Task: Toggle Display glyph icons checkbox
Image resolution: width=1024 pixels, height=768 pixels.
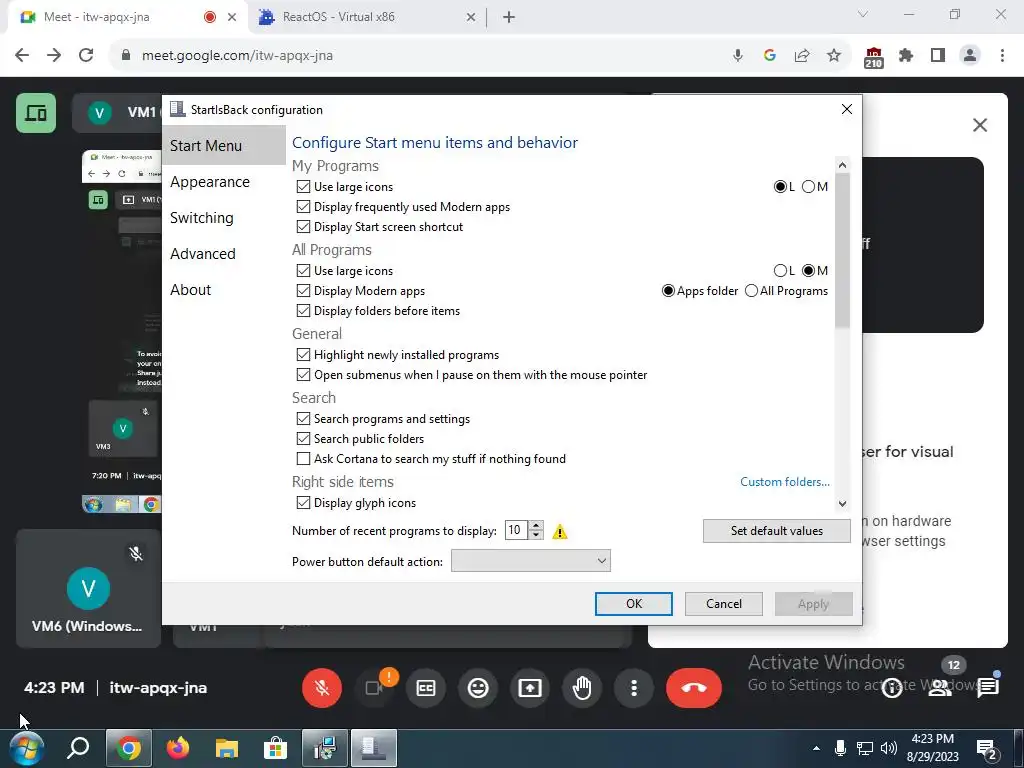Action: click(303, 503)
